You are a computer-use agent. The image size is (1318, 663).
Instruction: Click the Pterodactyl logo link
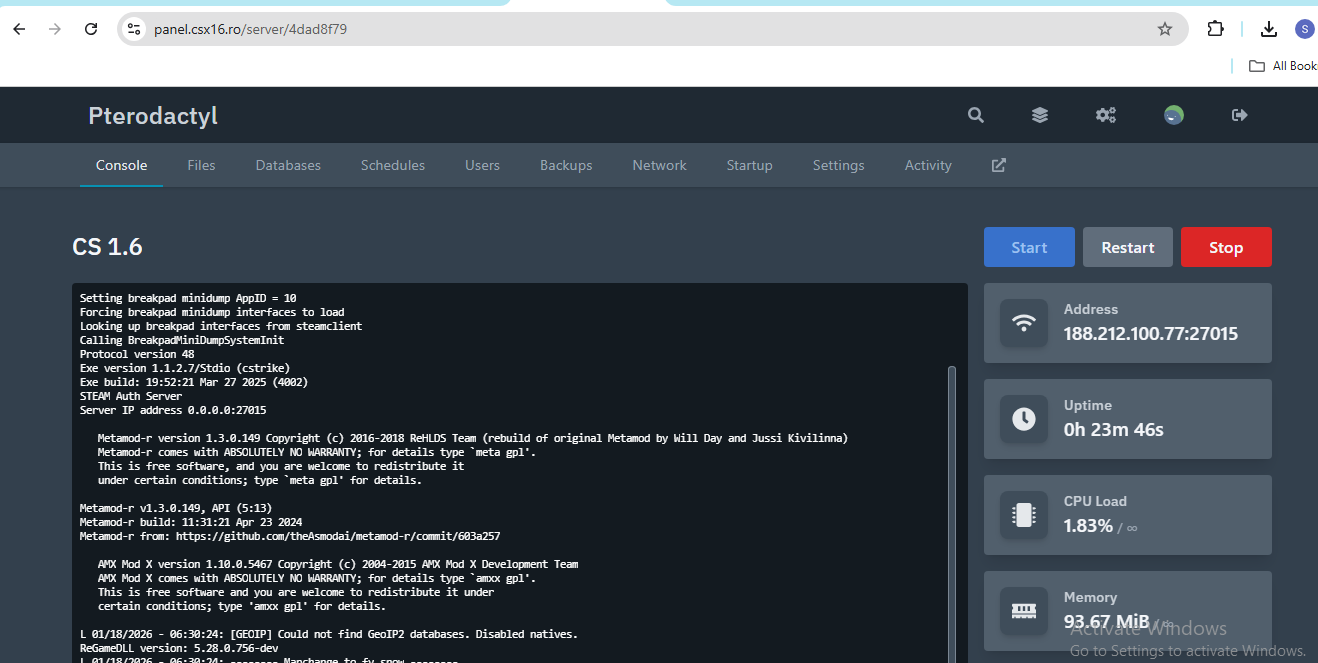tap(153, 116)
